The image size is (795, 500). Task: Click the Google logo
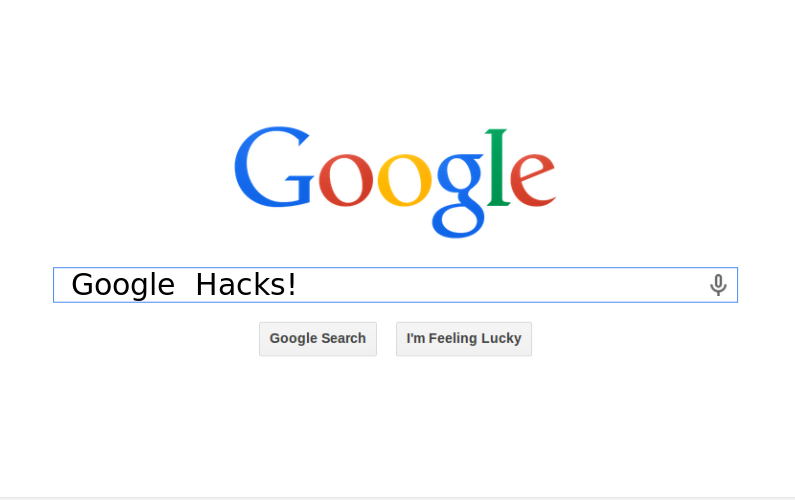(395, 182)
